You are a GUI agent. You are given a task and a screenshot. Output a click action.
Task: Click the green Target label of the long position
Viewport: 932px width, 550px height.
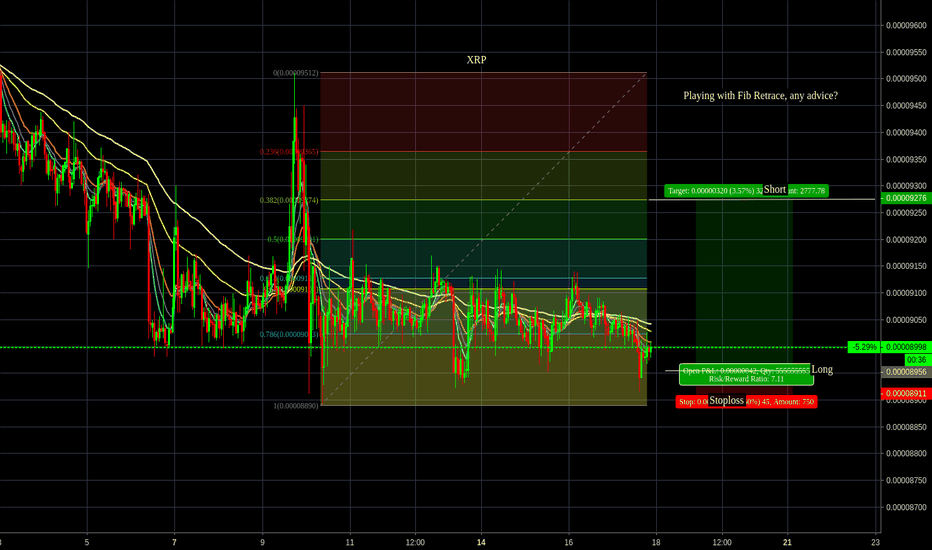[746, 191]
